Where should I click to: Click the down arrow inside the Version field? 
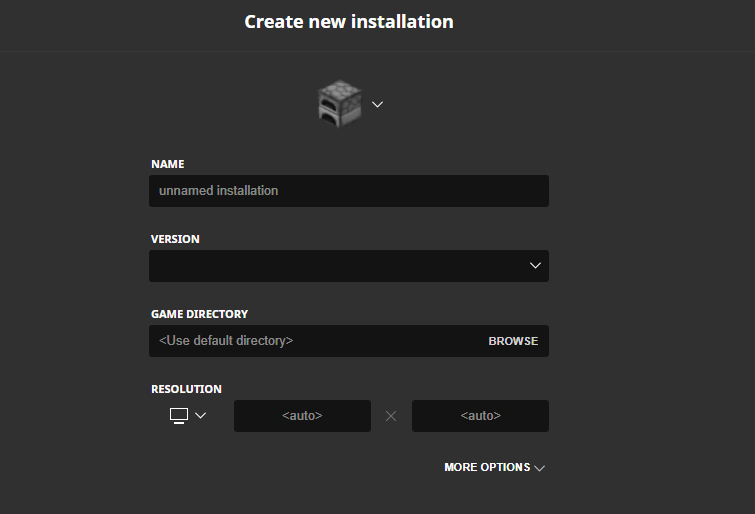[535, 266]
